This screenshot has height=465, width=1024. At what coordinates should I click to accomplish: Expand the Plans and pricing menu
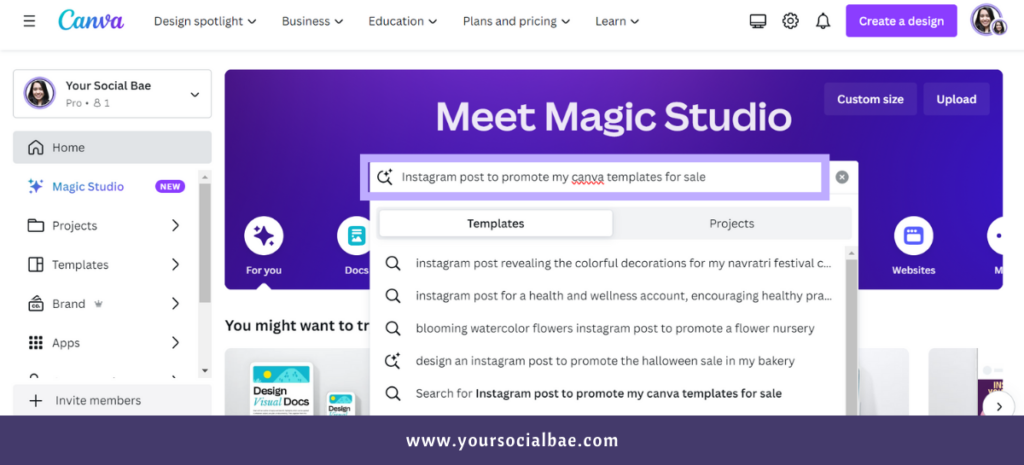click(516, 21)
